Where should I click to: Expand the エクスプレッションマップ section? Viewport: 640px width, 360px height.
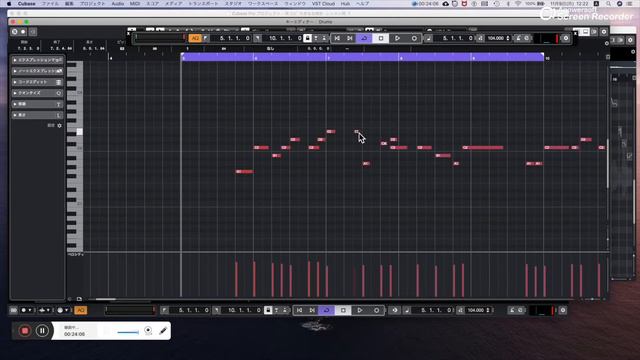click(38, 60)
